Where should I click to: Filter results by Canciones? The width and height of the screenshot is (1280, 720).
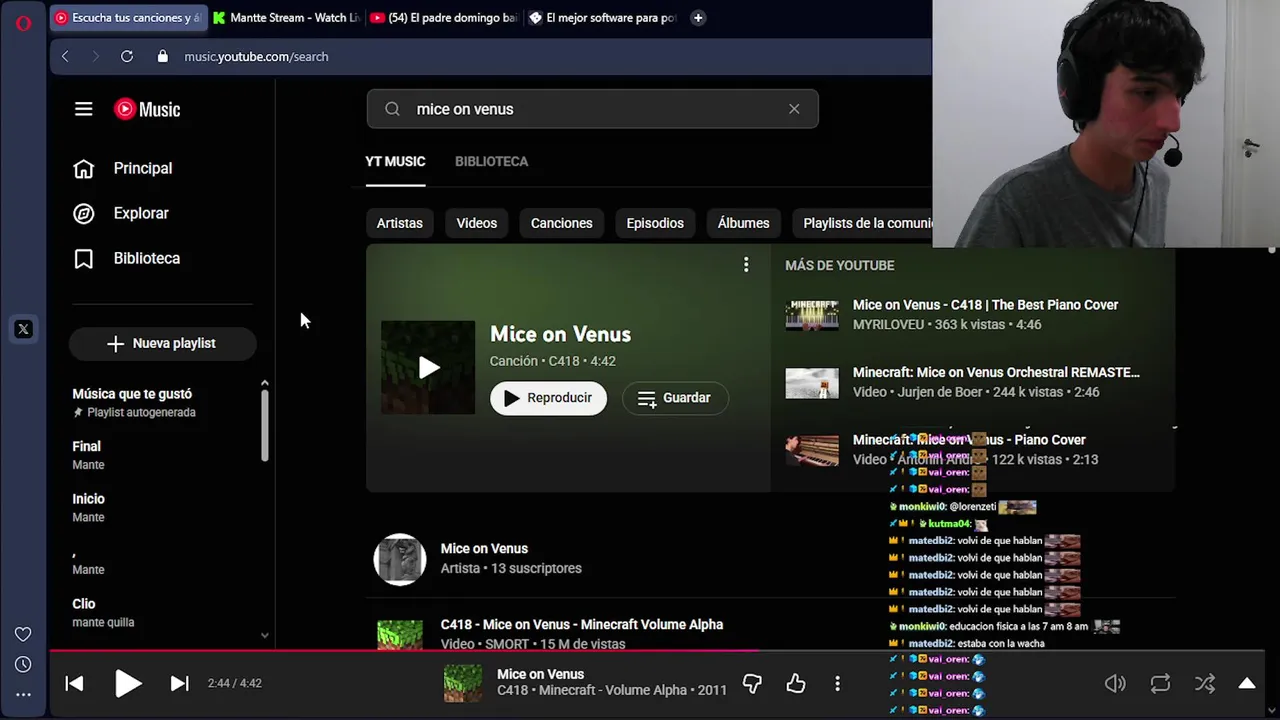click(561, 223)
